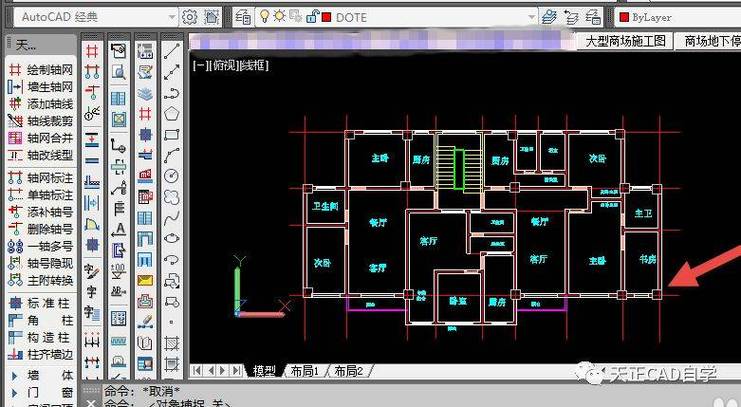Select the Polygon draw tool
741x407 pixels.
click(x=172, y=114)
